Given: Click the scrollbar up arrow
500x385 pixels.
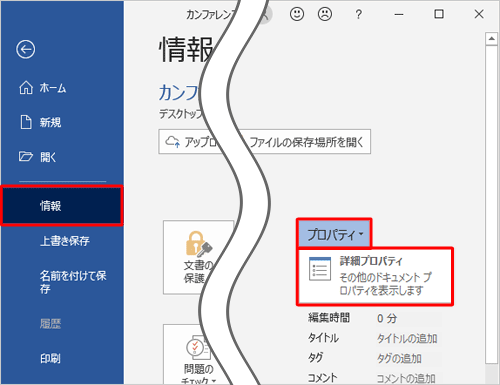Looking at the screenshot, I should (x=491, y=39).
